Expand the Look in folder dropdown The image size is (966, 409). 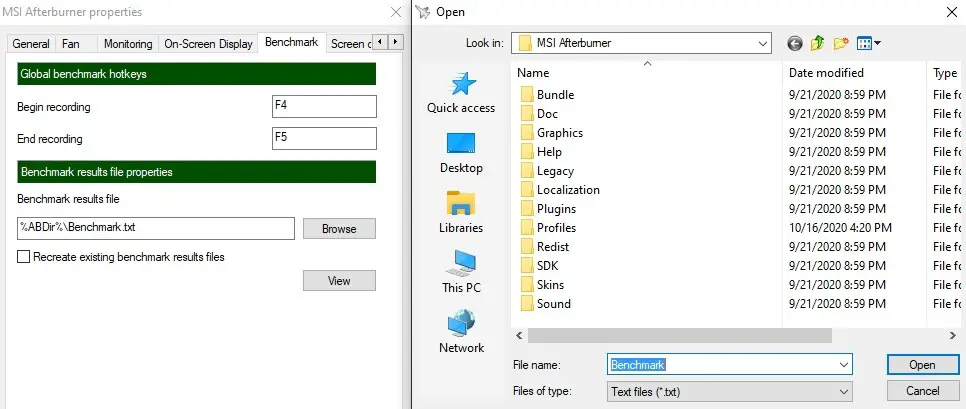point(764,43)
